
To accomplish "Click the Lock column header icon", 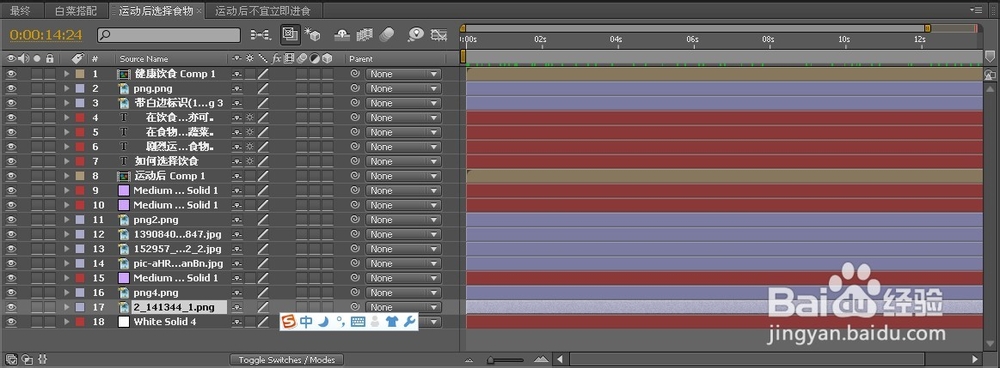I will [x=49, y=59].
